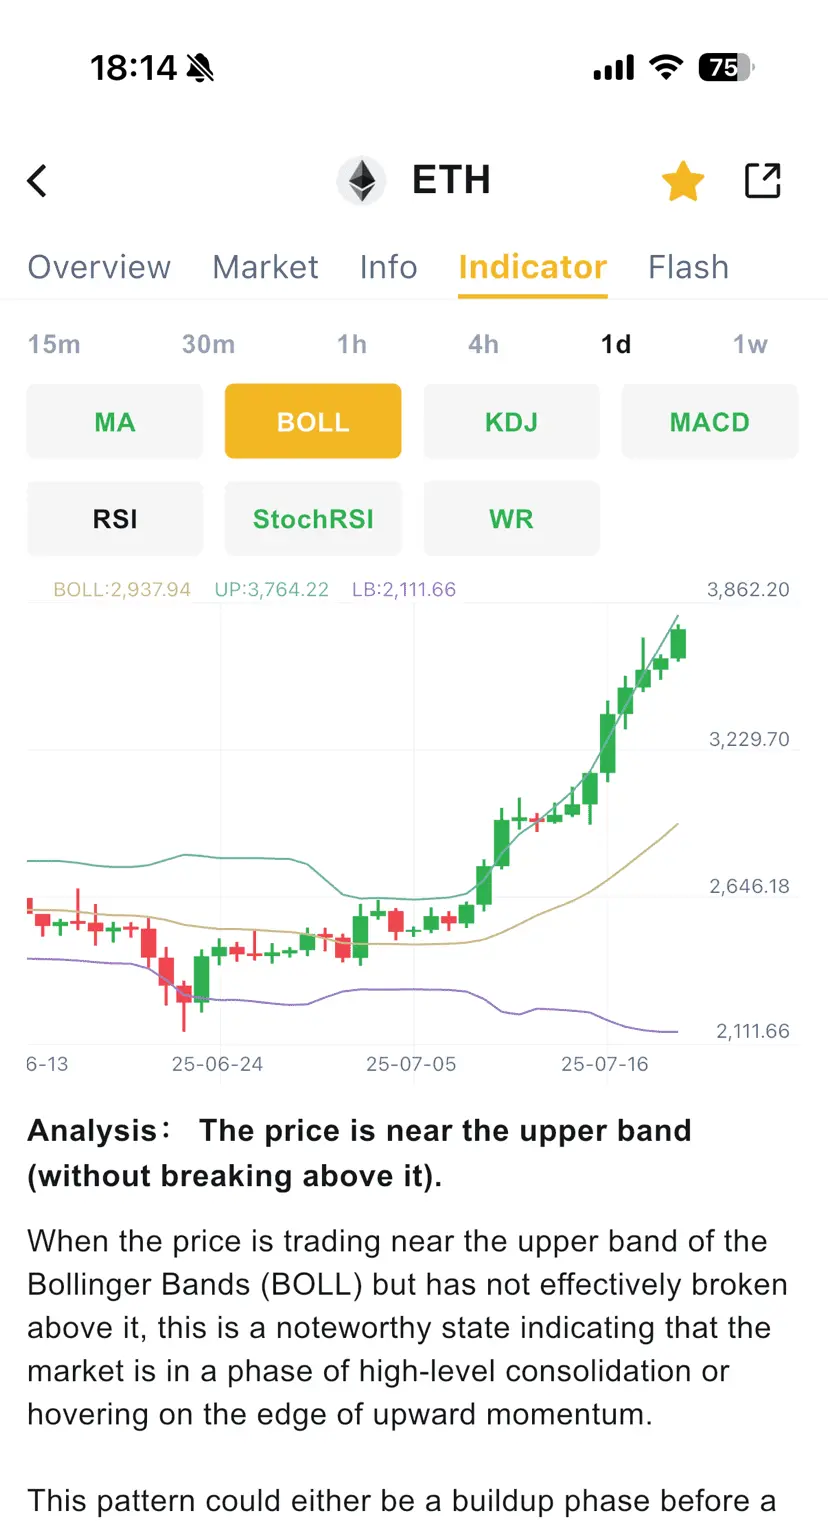Select the StochRSI indicator
Viewport: 828px width, 1530px height.
click(x=313, y=518)
